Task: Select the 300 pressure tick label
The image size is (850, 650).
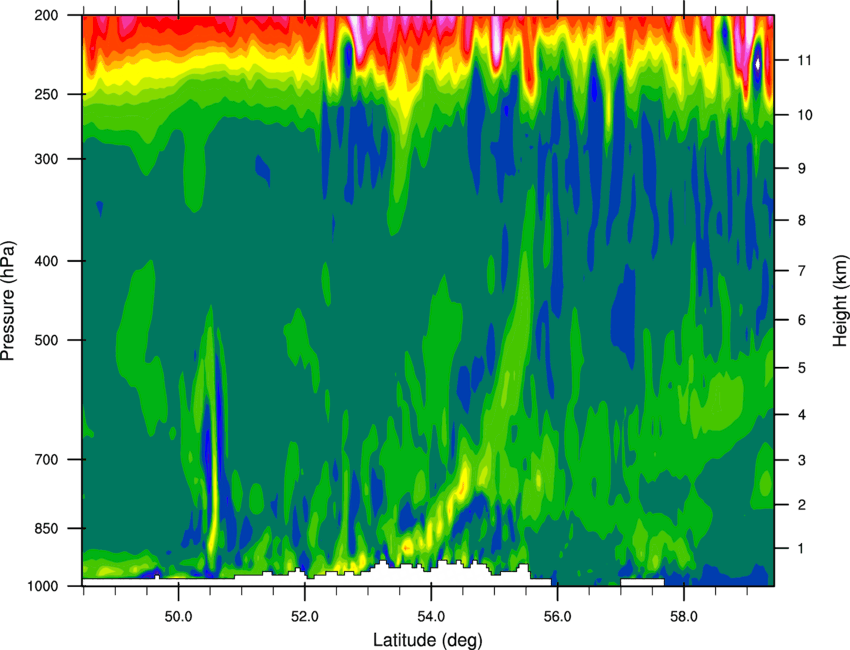Action: pyautogui.click(x=46, y=159)
